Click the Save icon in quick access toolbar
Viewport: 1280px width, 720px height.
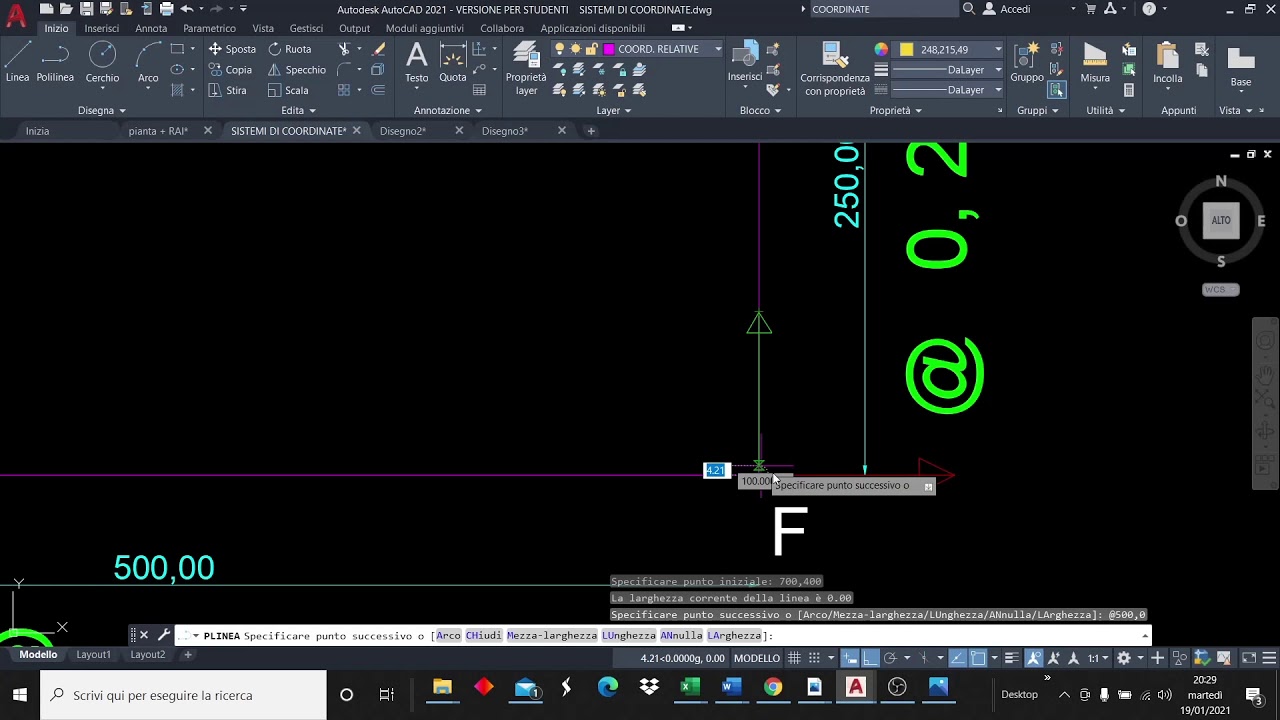pos(86,9)
